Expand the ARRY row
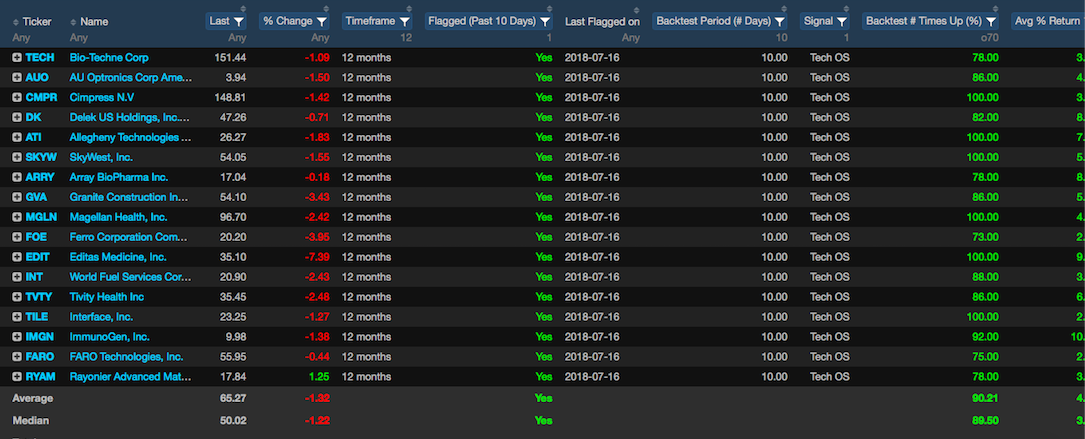Screen dimensions: 1085x439 (x=17, y=177)
